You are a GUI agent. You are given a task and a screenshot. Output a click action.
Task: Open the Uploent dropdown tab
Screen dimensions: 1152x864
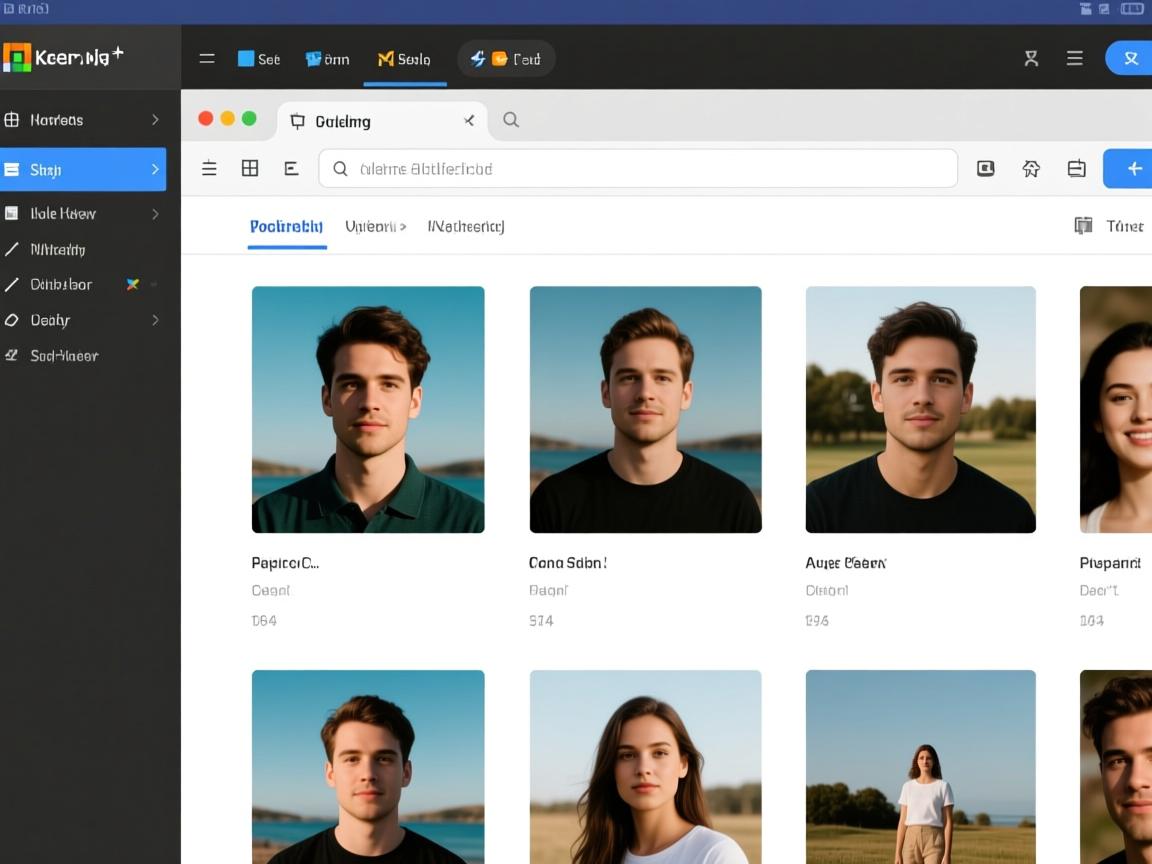pos(375,227)
